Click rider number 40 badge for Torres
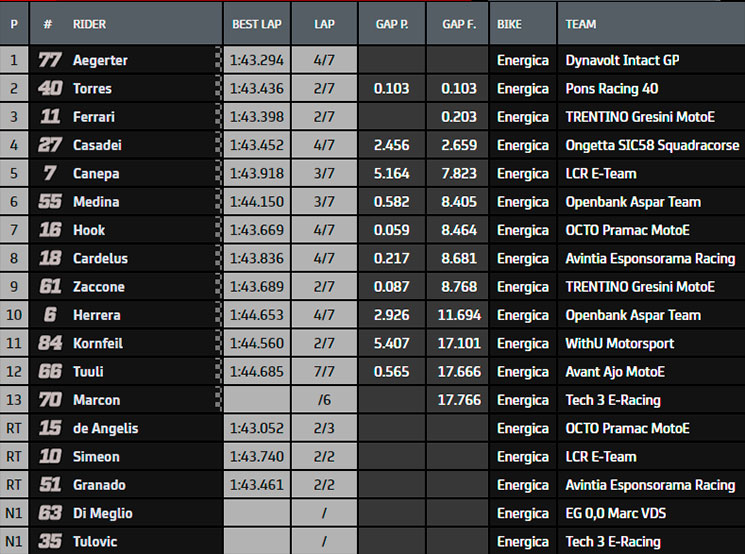745x554 pixels. click(x=50, y=88)
